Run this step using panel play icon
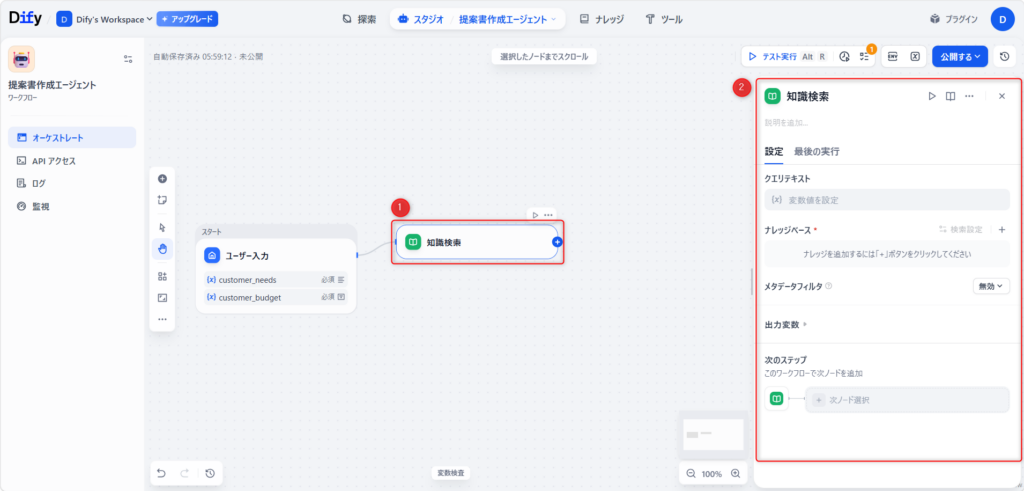This screenshot has height=491, width=1024. [931, 96]
